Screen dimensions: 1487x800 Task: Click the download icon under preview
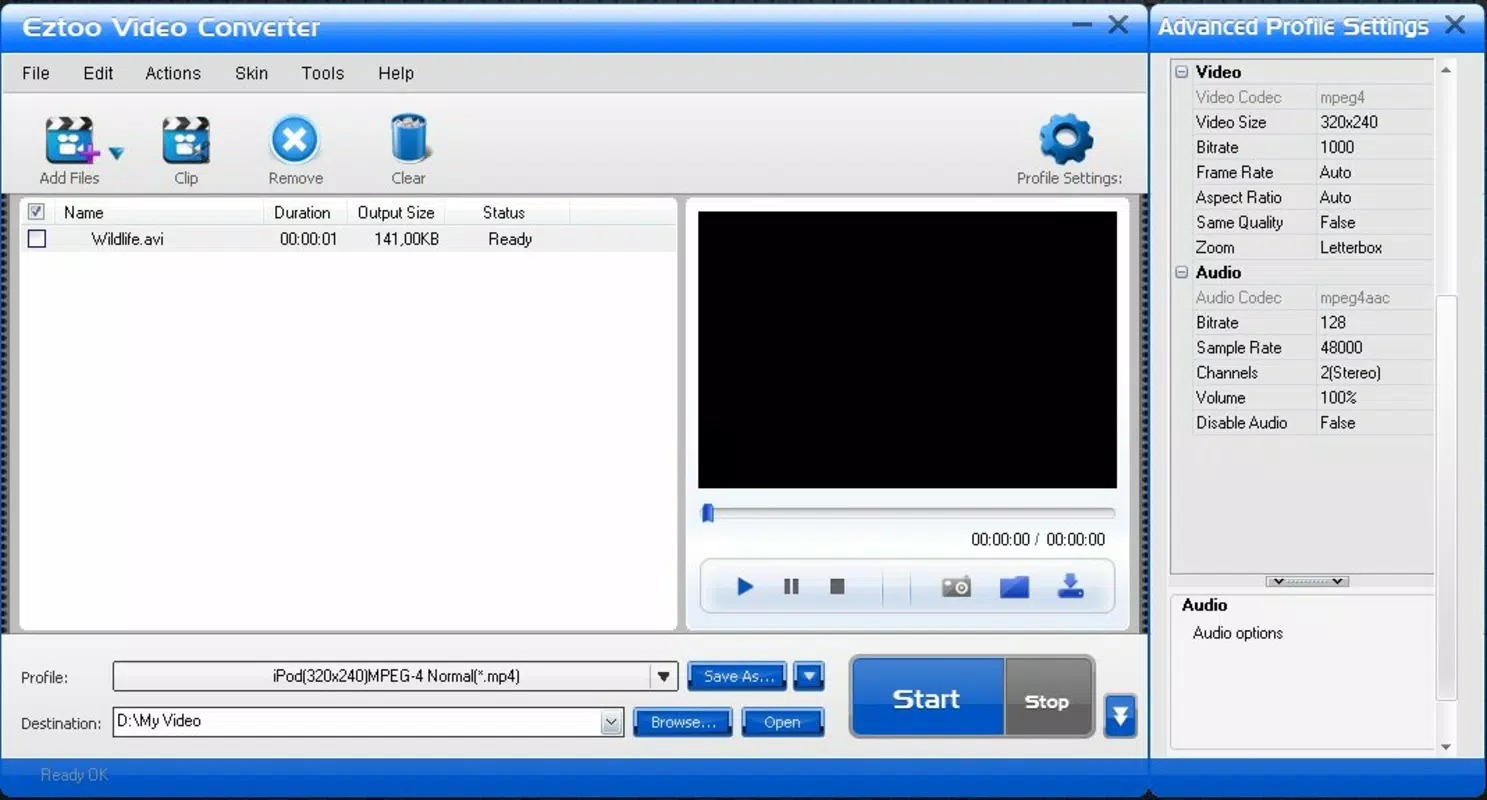[1071, 586]
